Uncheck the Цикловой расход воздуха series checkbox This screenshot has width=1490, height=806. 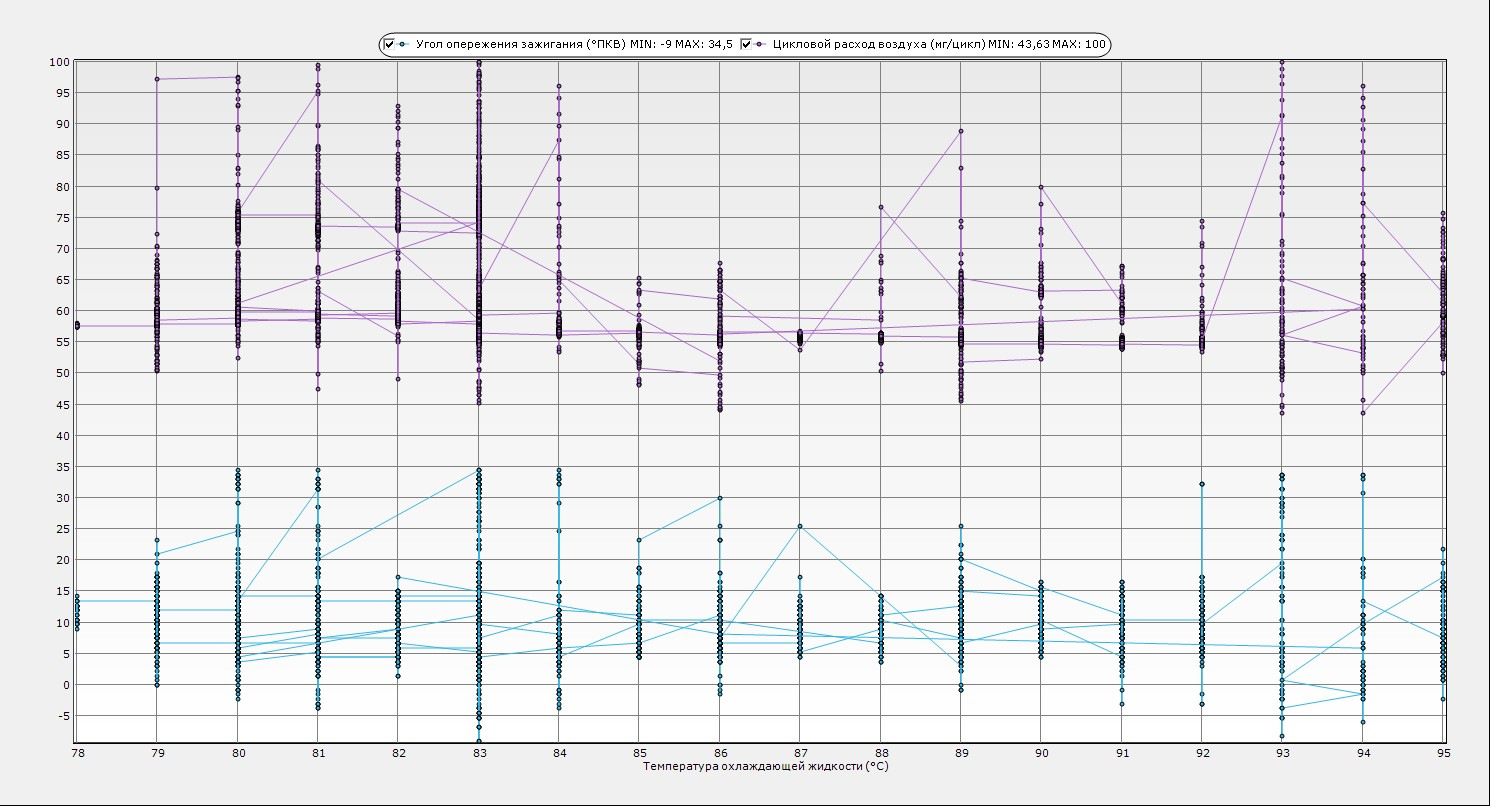[x=746, y=44]
